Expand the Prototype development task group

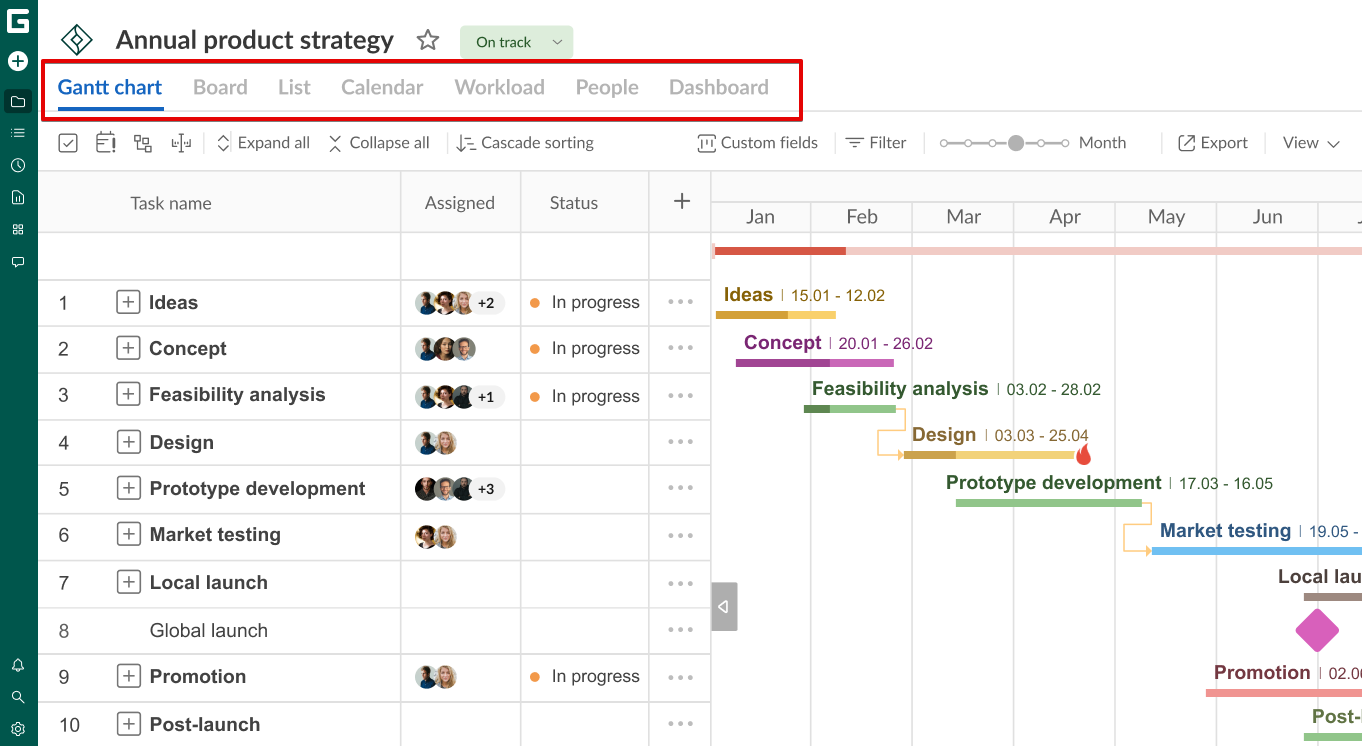point(128,488)
